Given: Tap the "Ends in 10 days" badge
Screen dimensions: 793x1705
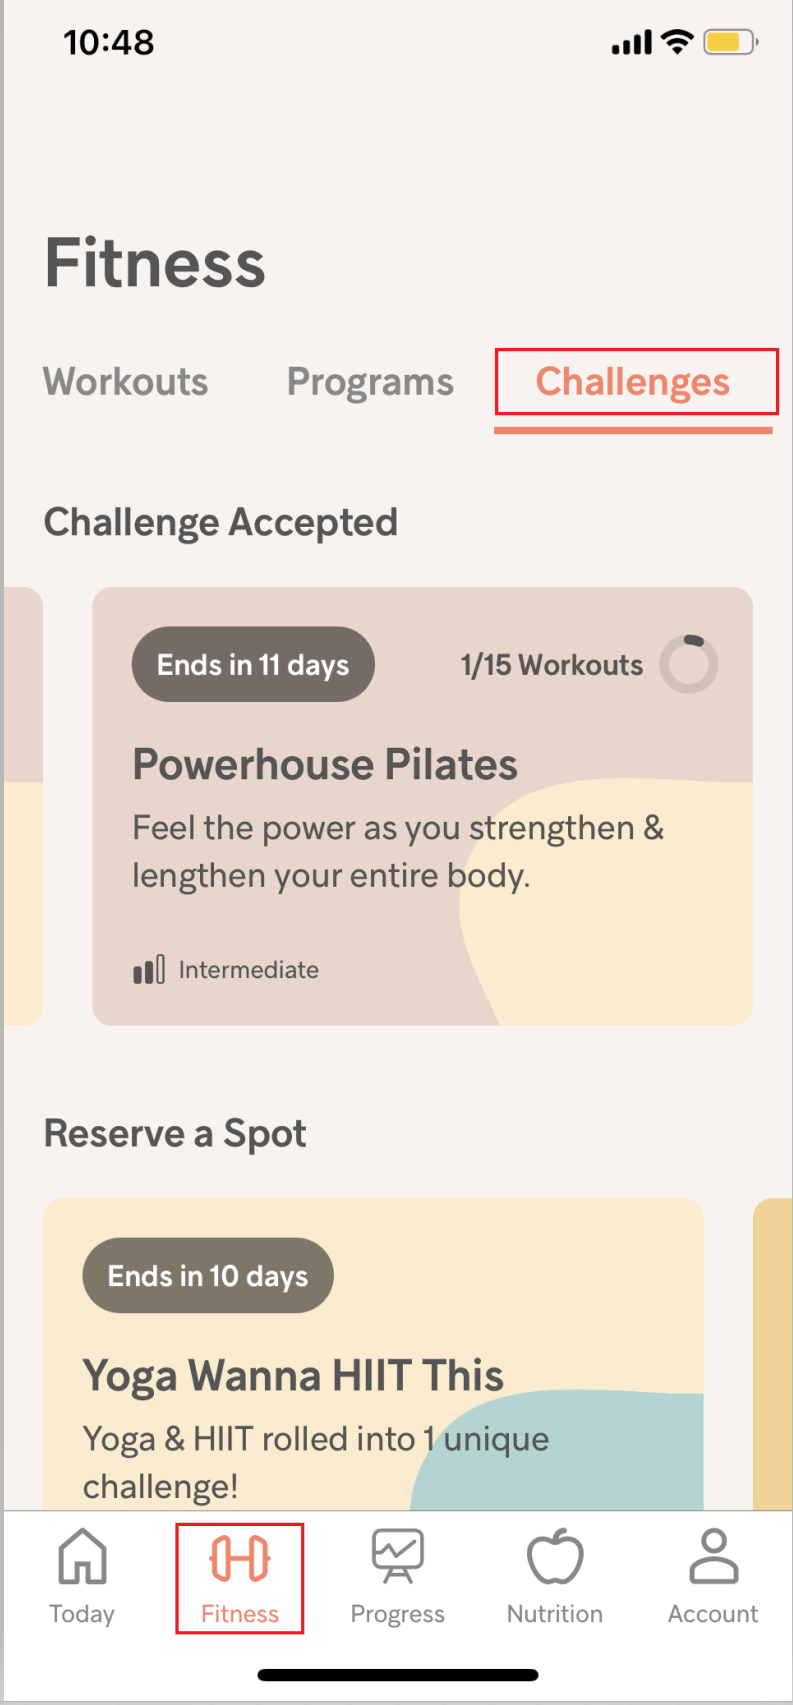Looking at the screenshot, I should pyautogui.click(x=208, y=1276).
